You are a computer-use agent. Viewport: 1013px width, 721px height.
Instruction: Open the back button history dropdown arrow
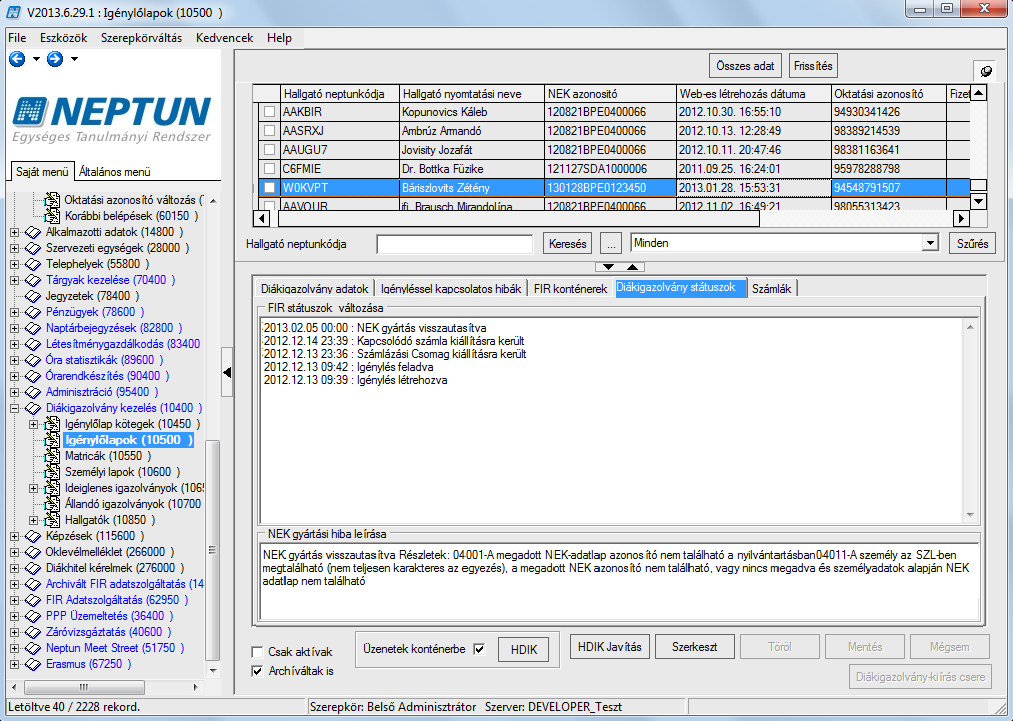coord(36,59)
